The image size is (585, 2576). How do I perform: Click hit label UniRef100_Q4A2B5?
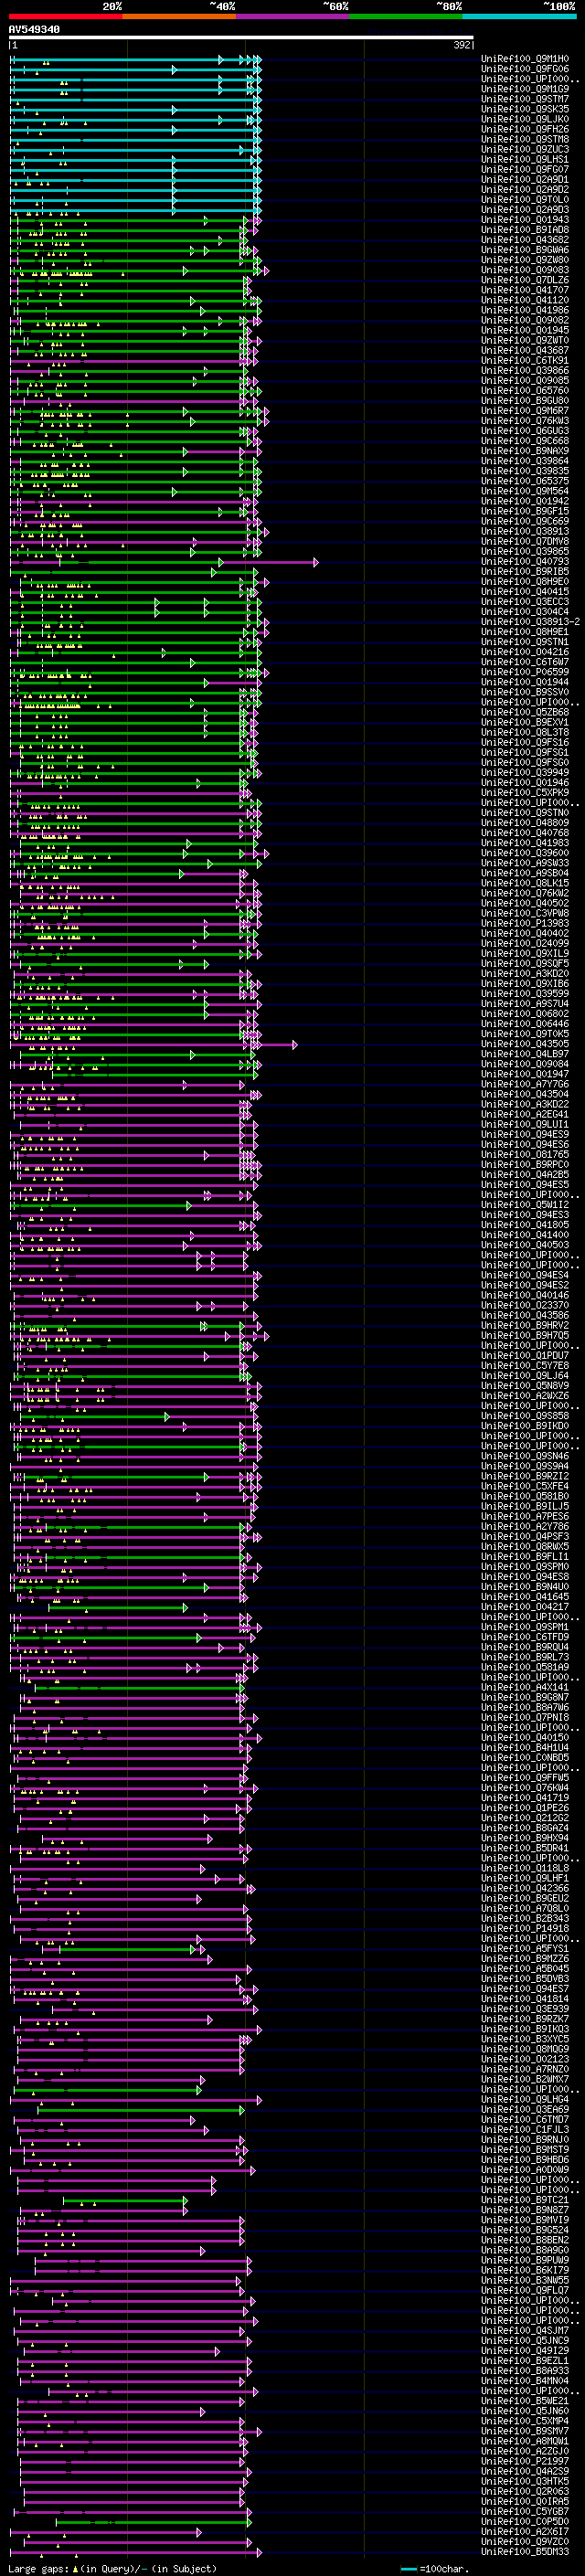pos(525,1174)
